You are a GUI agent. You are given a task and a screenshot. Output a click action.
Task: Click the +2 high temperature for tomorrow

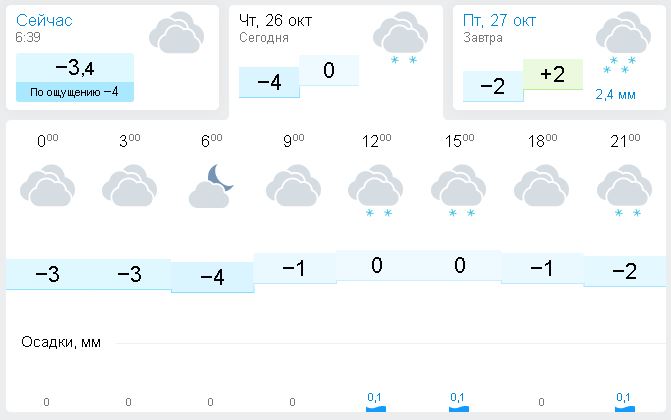(552, 74)
